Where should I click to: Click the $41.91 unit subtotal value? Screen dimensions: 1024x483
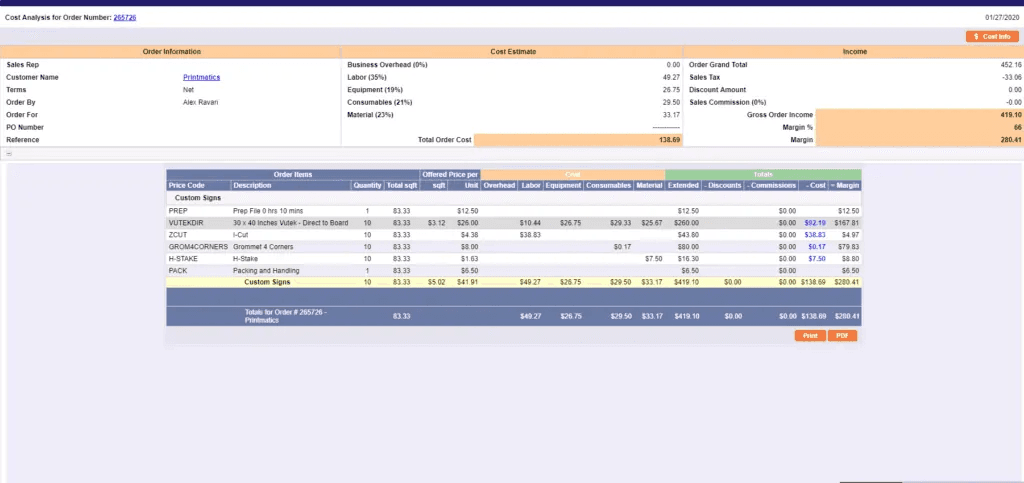[x=468, y=283]
